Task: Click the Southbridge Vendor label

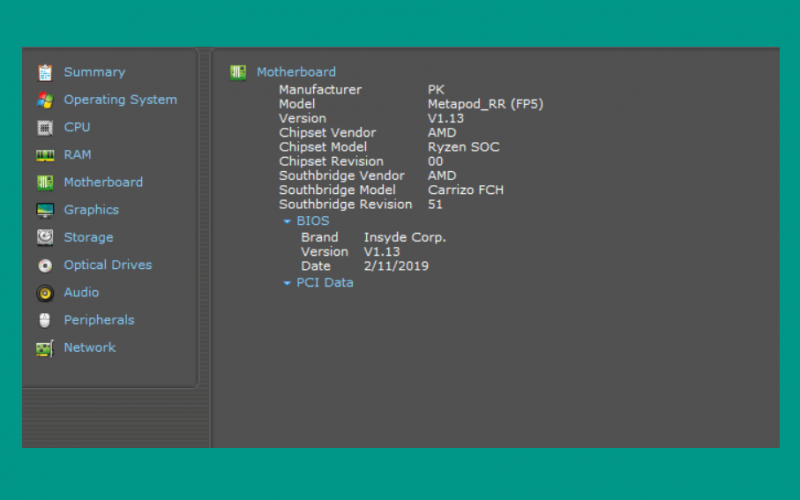Action: click(342, 176)
